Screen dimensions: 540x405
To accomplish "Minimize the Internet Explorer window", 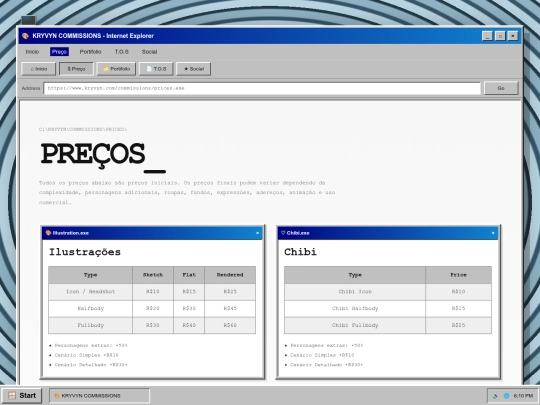I will [x=487, y=36].
